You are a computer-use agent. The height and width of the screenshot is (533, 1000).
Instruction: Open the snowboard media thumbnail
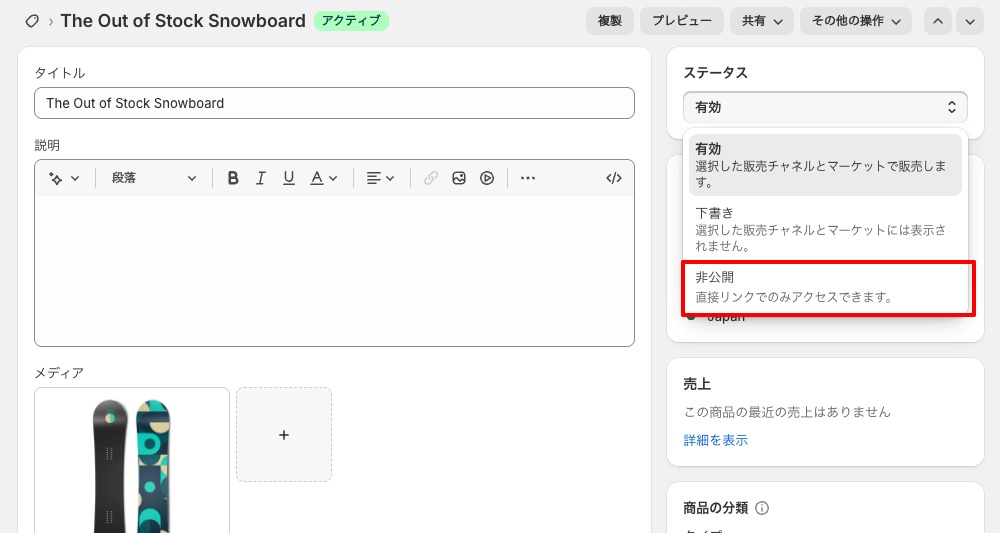(132, 460)
